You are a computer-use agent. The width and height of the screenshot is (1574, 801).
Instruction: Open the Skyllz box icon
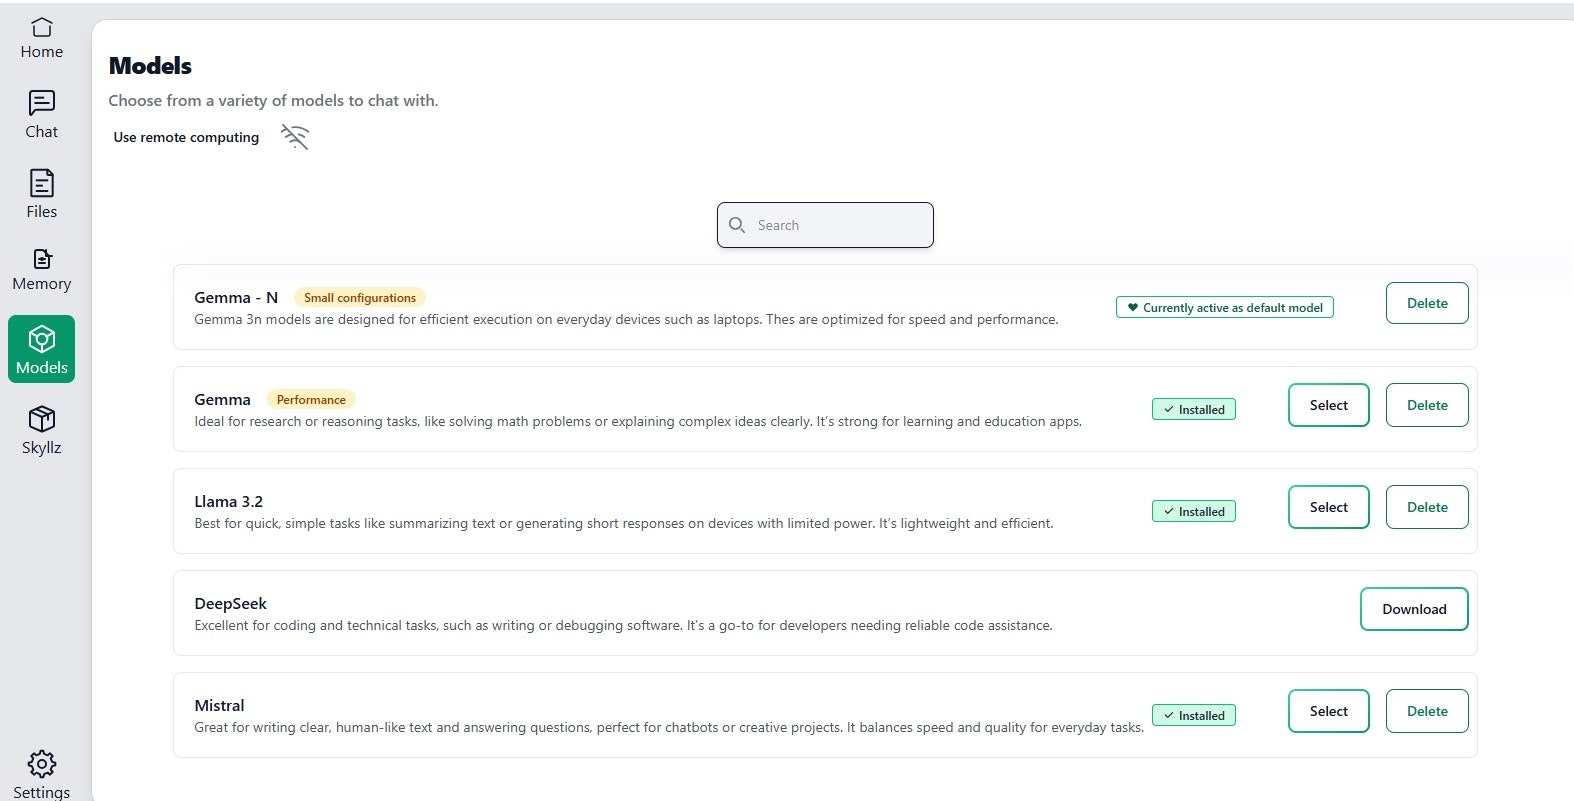(x=42, y=419)
